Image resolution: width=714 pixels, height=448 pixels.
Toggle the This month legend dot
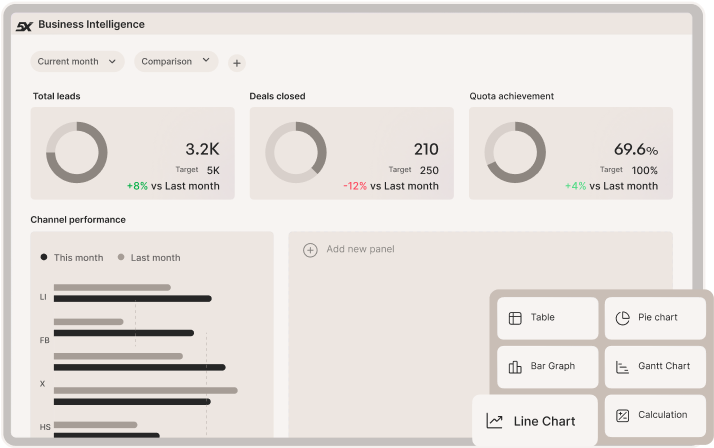click(44, 257)
